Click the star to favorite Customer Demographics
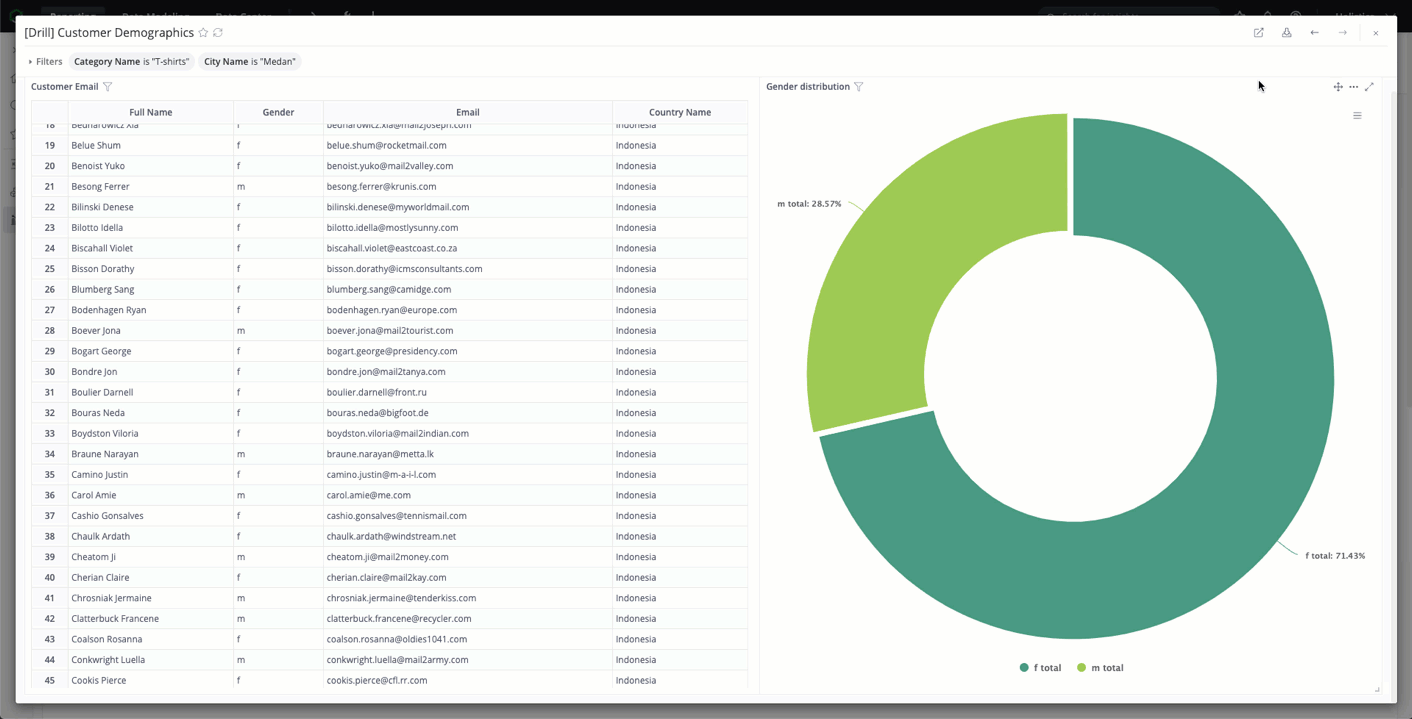This screenshot has width=1412, height=719. pos(203,32)
